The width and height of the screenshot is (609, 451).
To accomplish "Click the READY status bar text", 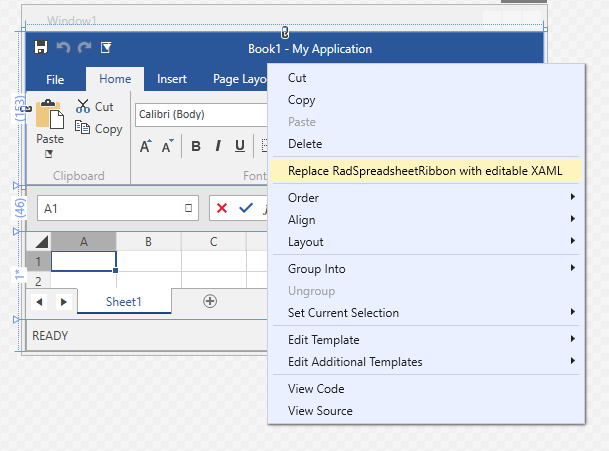I will pos(50,336).
